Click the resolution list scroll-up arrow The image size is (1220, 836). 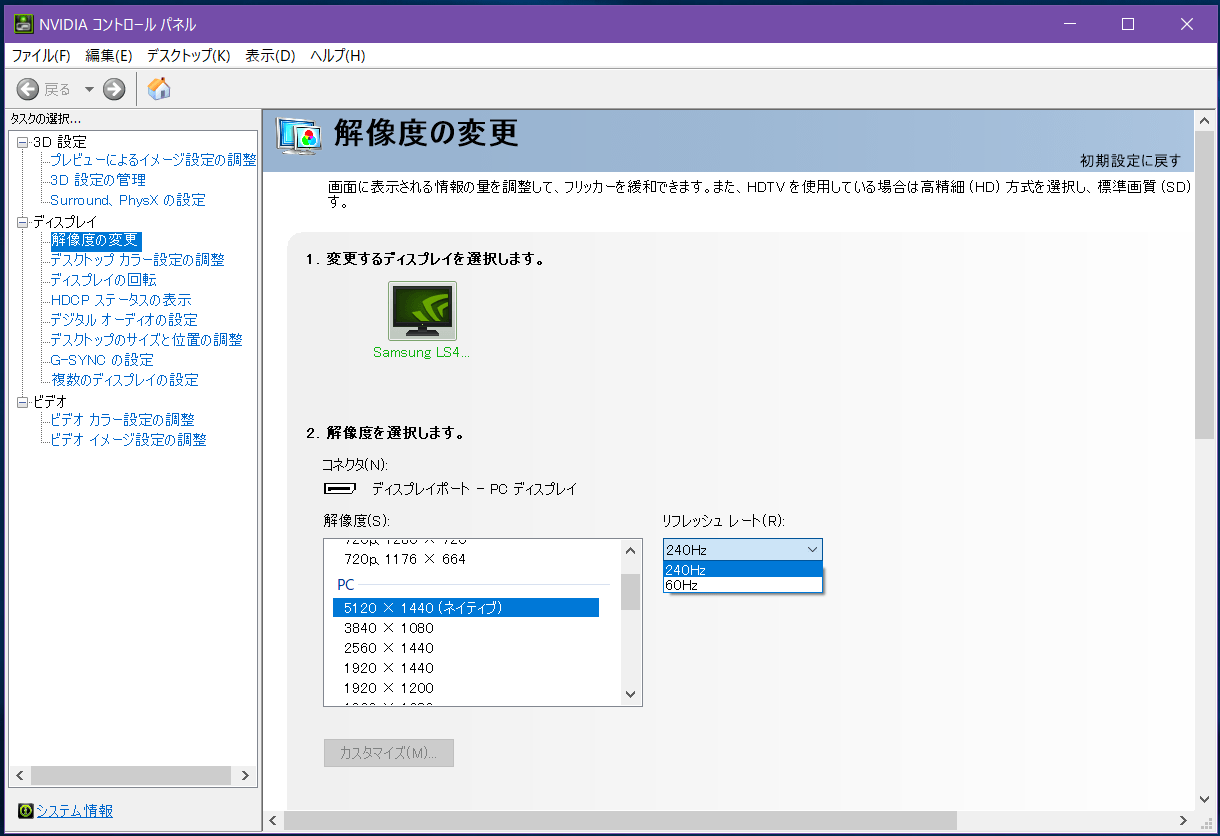(x=630, y=550)
